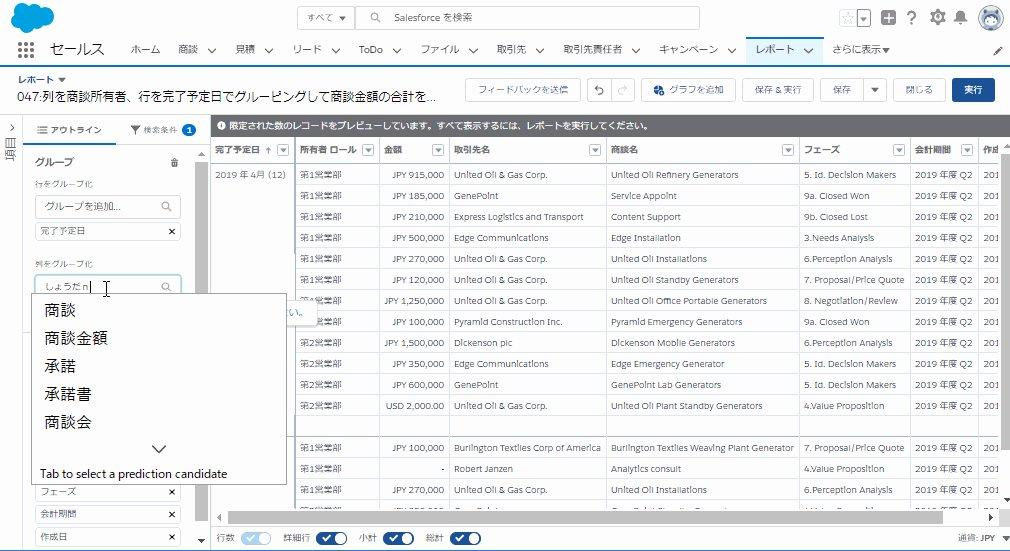
Task: Open the setup gear icon
Action: (x=937, y=17)
